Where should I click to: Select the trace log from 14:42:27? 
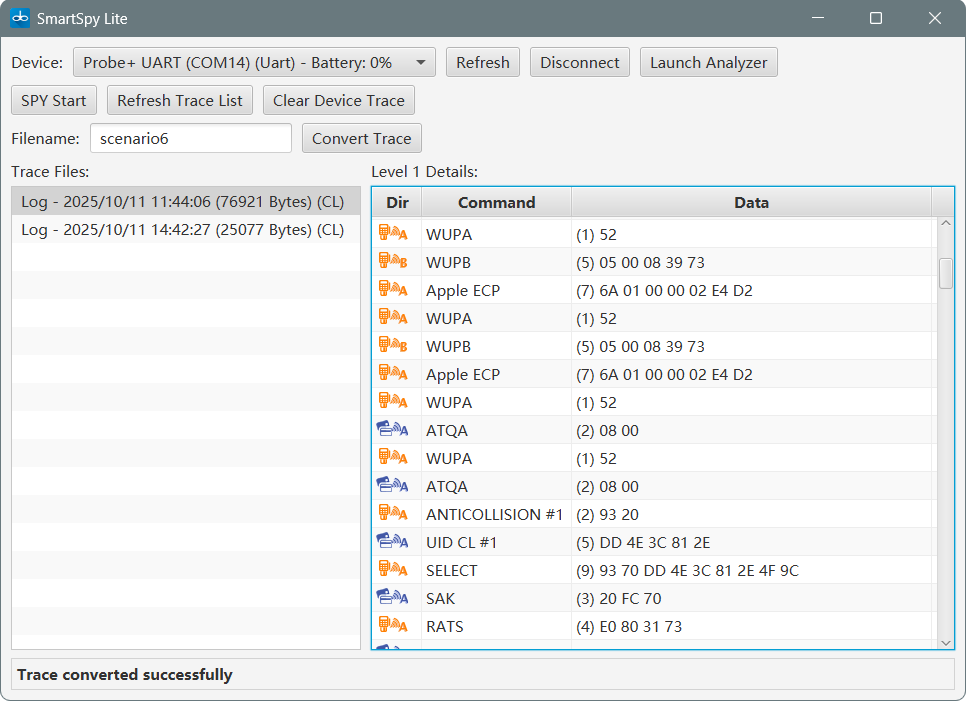click(185, 230)
